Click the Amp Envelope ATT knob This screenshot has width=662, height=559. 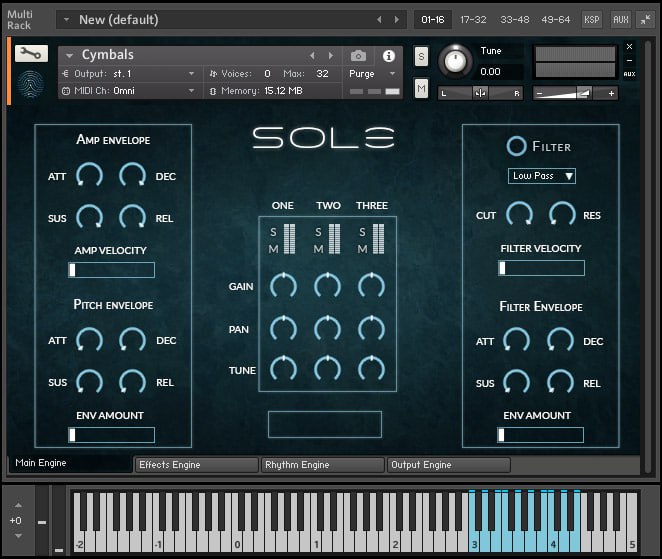tap(89, 176)
